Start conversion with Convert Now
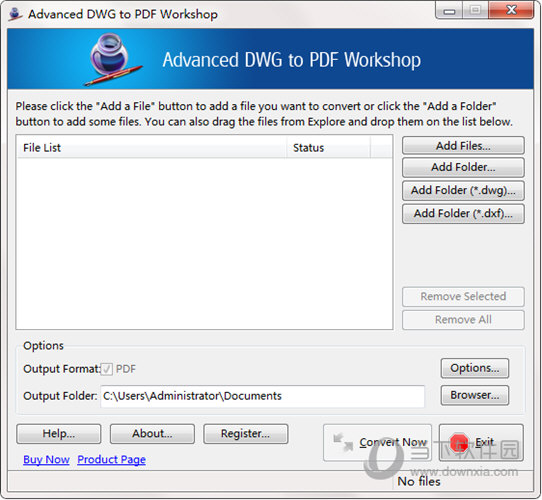This screenshot has height=500, width=542. pos(377,443)
